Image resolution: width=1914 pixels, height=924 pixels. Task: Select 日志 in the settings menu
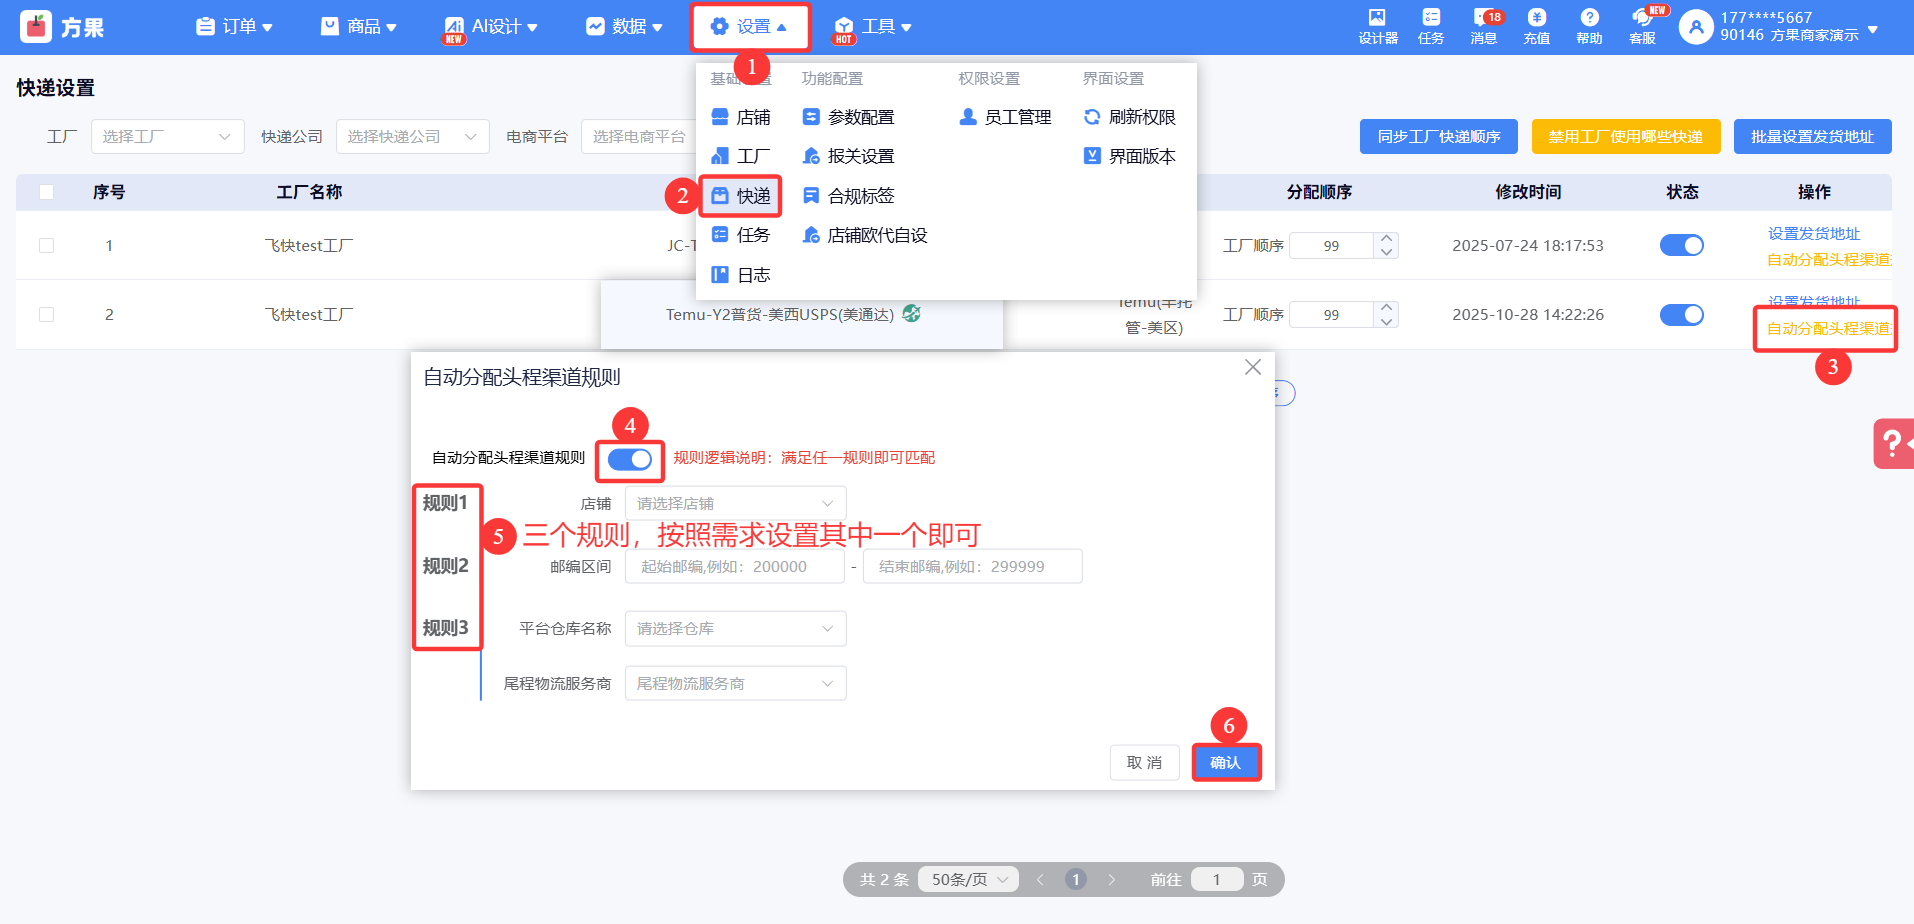[x=741, y=275]
